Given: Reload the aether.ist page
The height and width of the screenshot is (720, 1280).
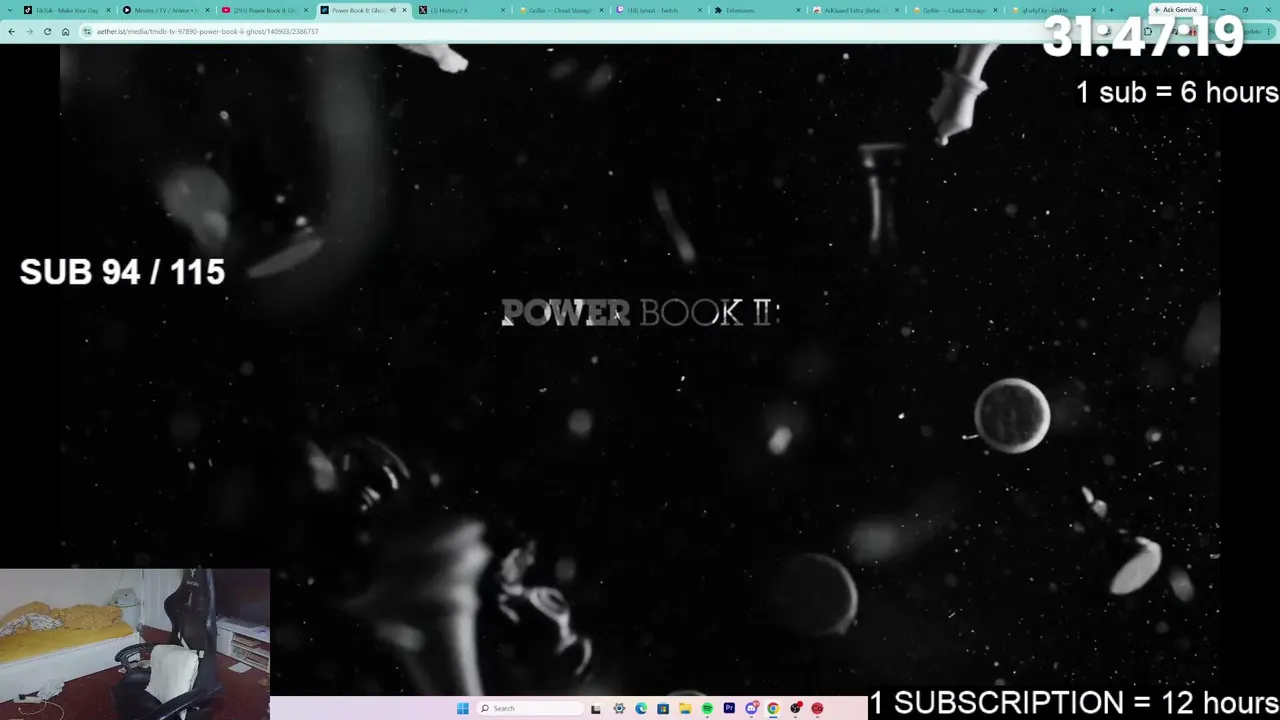Looking at the screenshot, I should (47, 31).
